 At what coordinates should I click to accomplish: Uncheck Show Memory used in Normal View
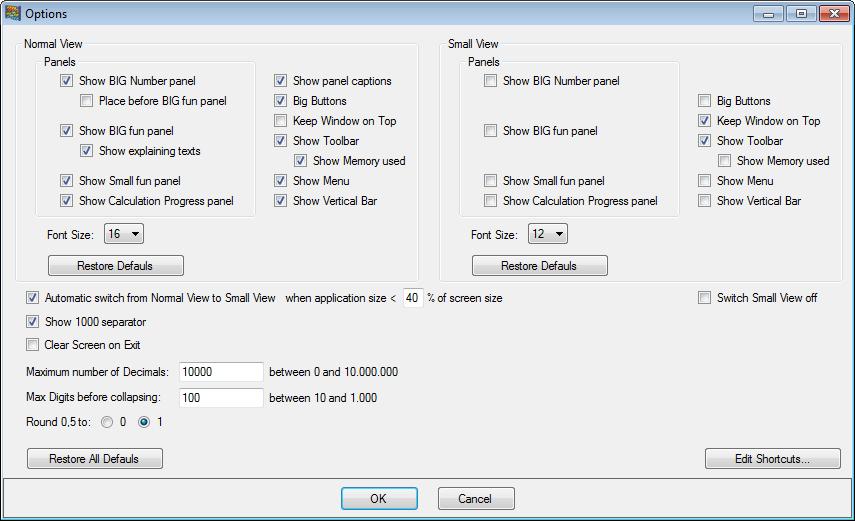click(x=301, y=161)
